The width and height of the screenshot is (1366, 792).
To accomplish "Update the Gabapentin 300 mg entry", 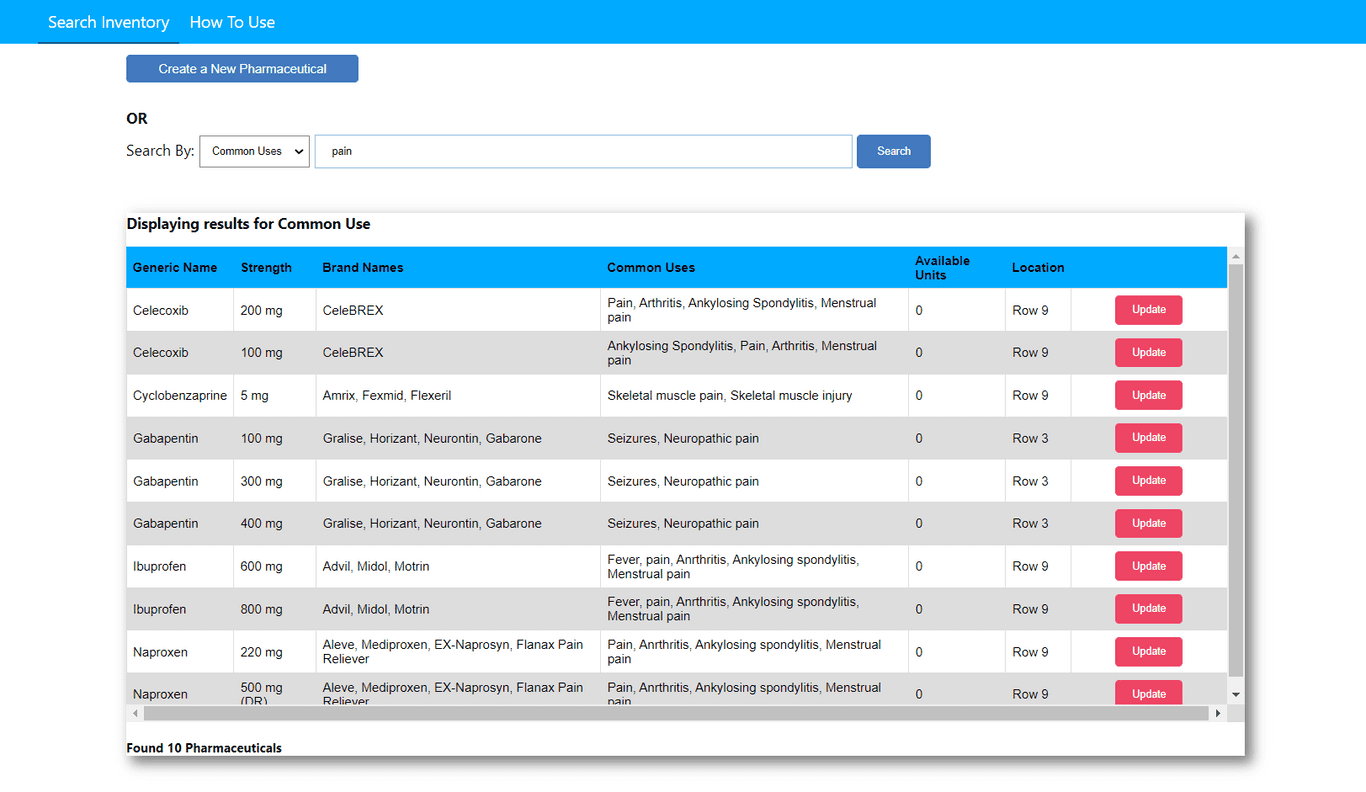I will (1149, 481).
